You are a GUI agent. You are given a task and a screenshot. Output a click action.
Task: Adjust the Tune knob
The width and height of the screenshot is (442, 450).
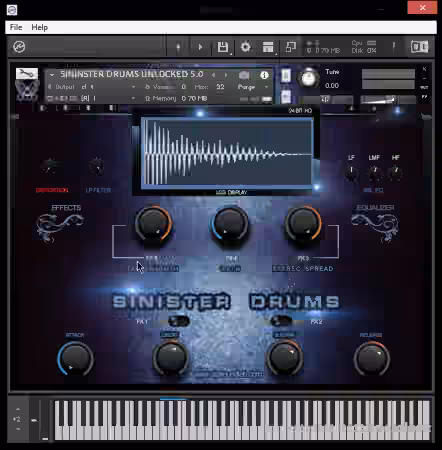pos(308,78)
